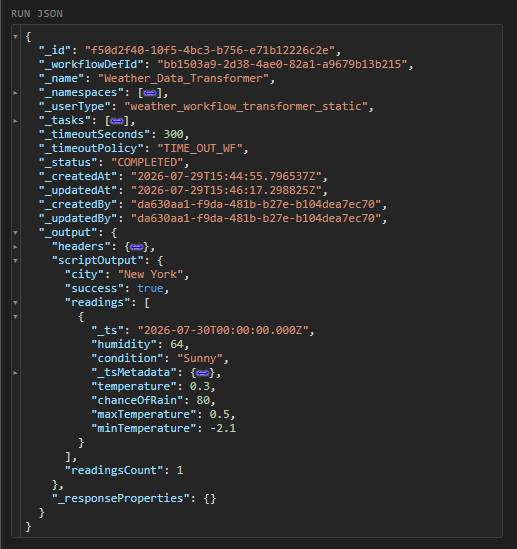Collapse the first readings item arrow
The image size is (517, 549).
pos(15,317)
